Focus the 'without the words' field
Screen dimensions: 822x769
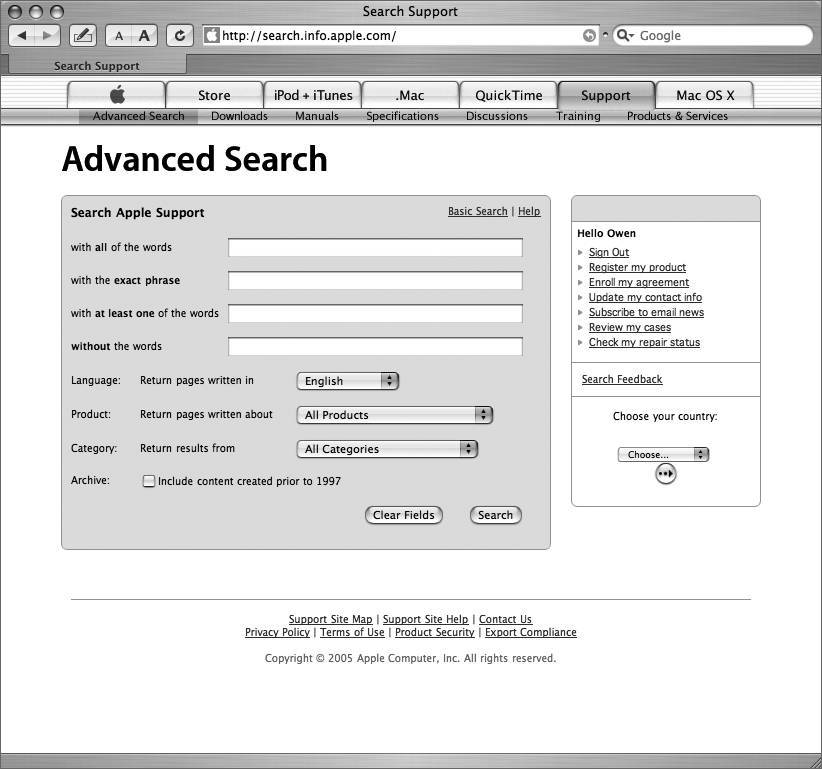tap(375, 346)
